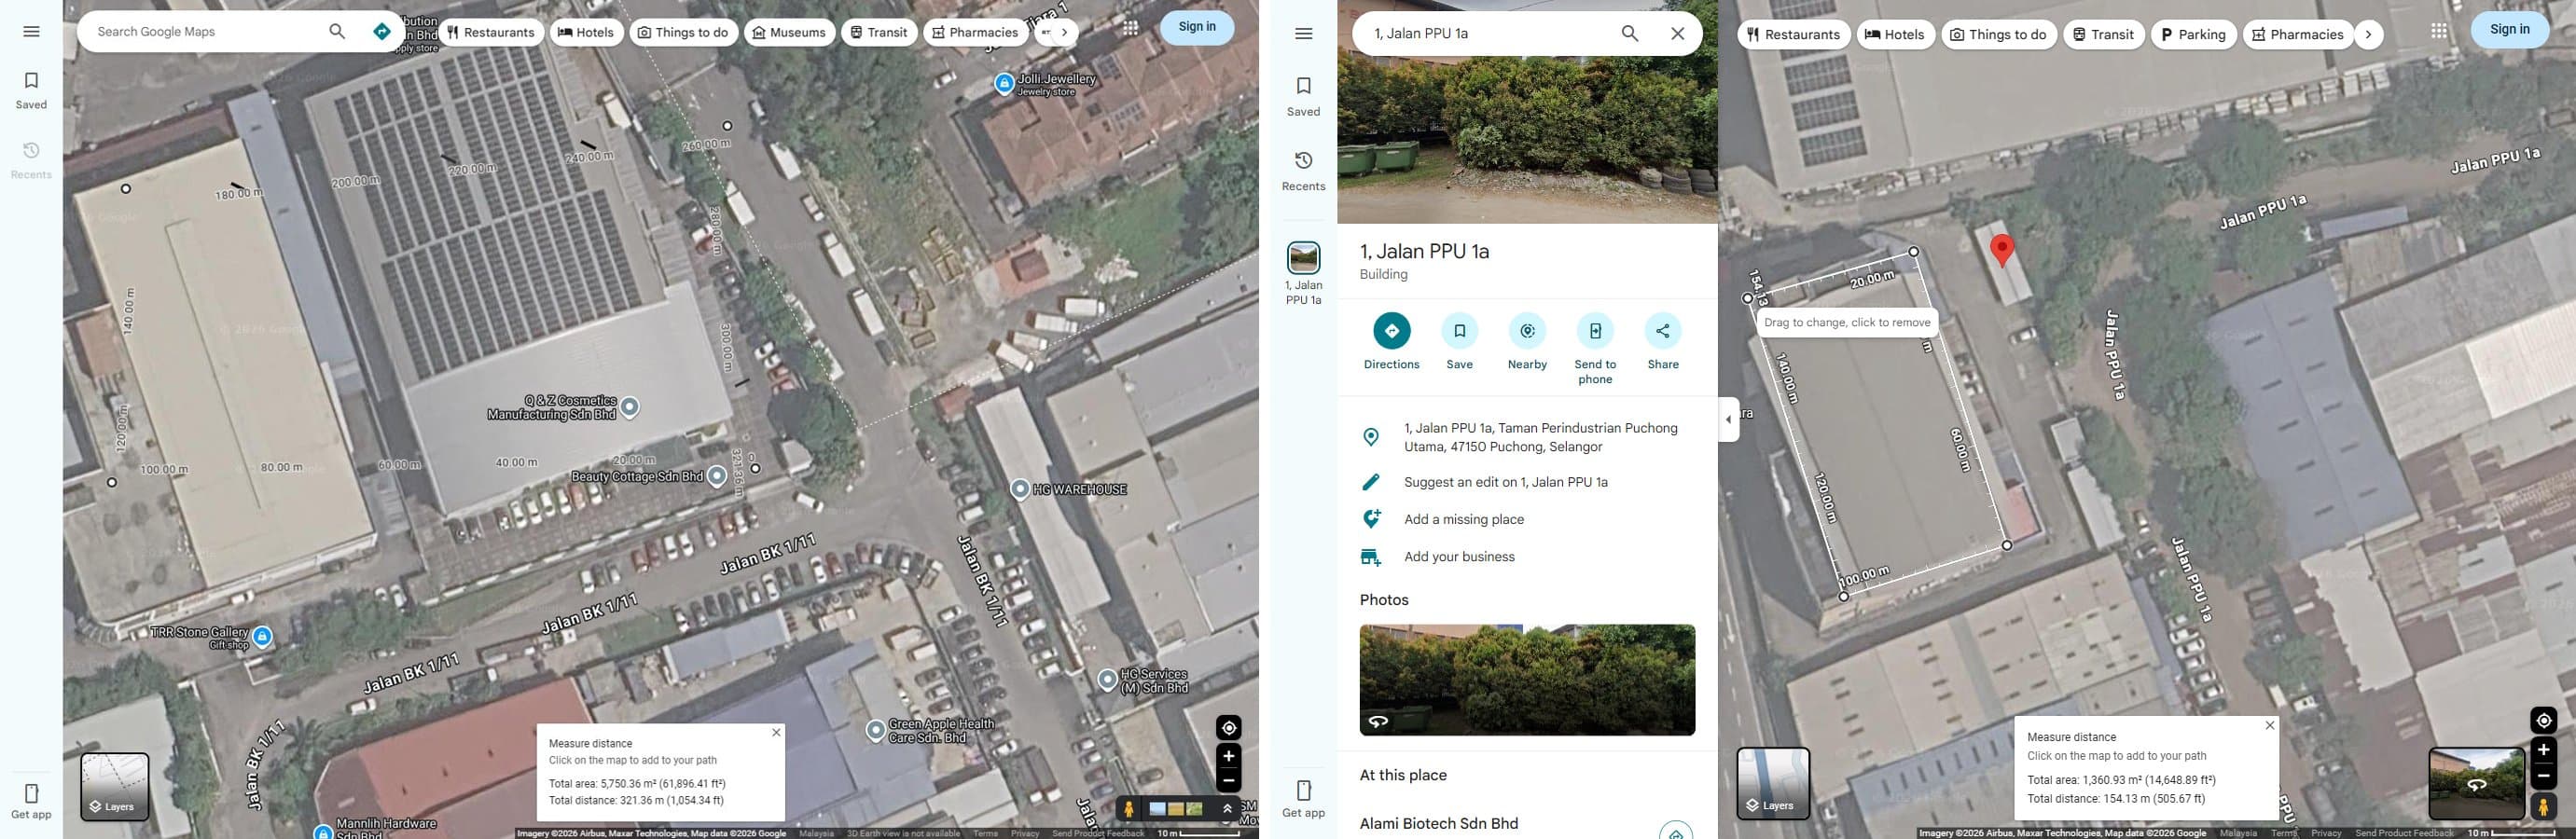This screenshot has height=839, width=2576.
Task: Select Restaurants chip in left window
Action: pyautogui.click(x=491, y=32)
